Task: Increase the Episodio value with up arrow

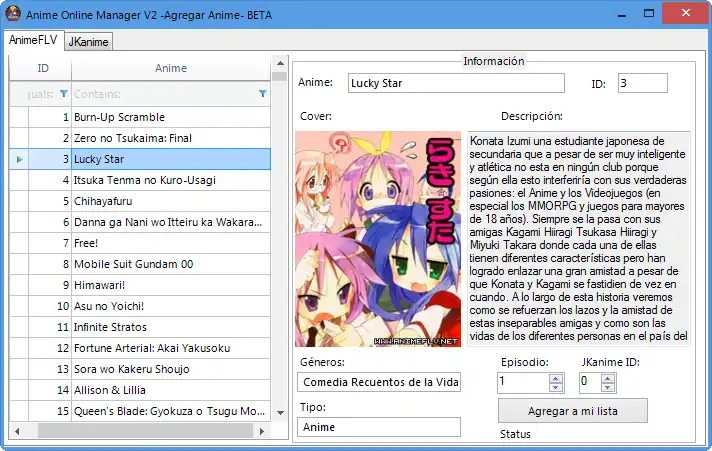Action: click(x=556, y=378)
